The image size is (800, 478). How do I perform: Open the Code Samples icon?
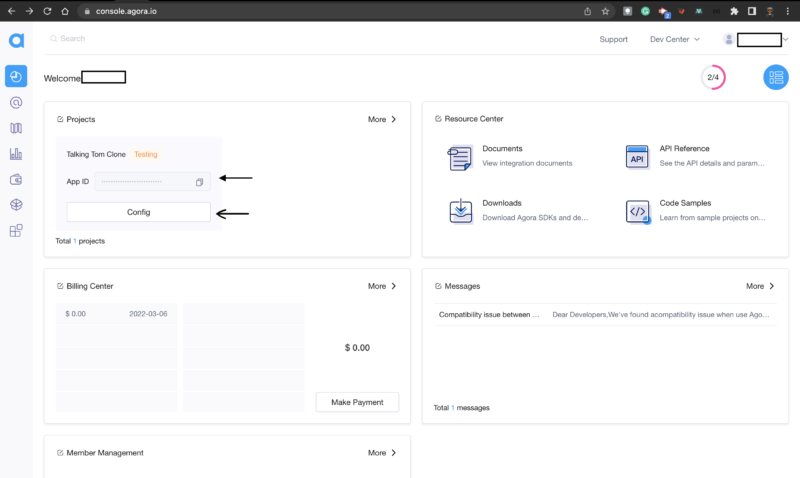(x=637, y=211)
